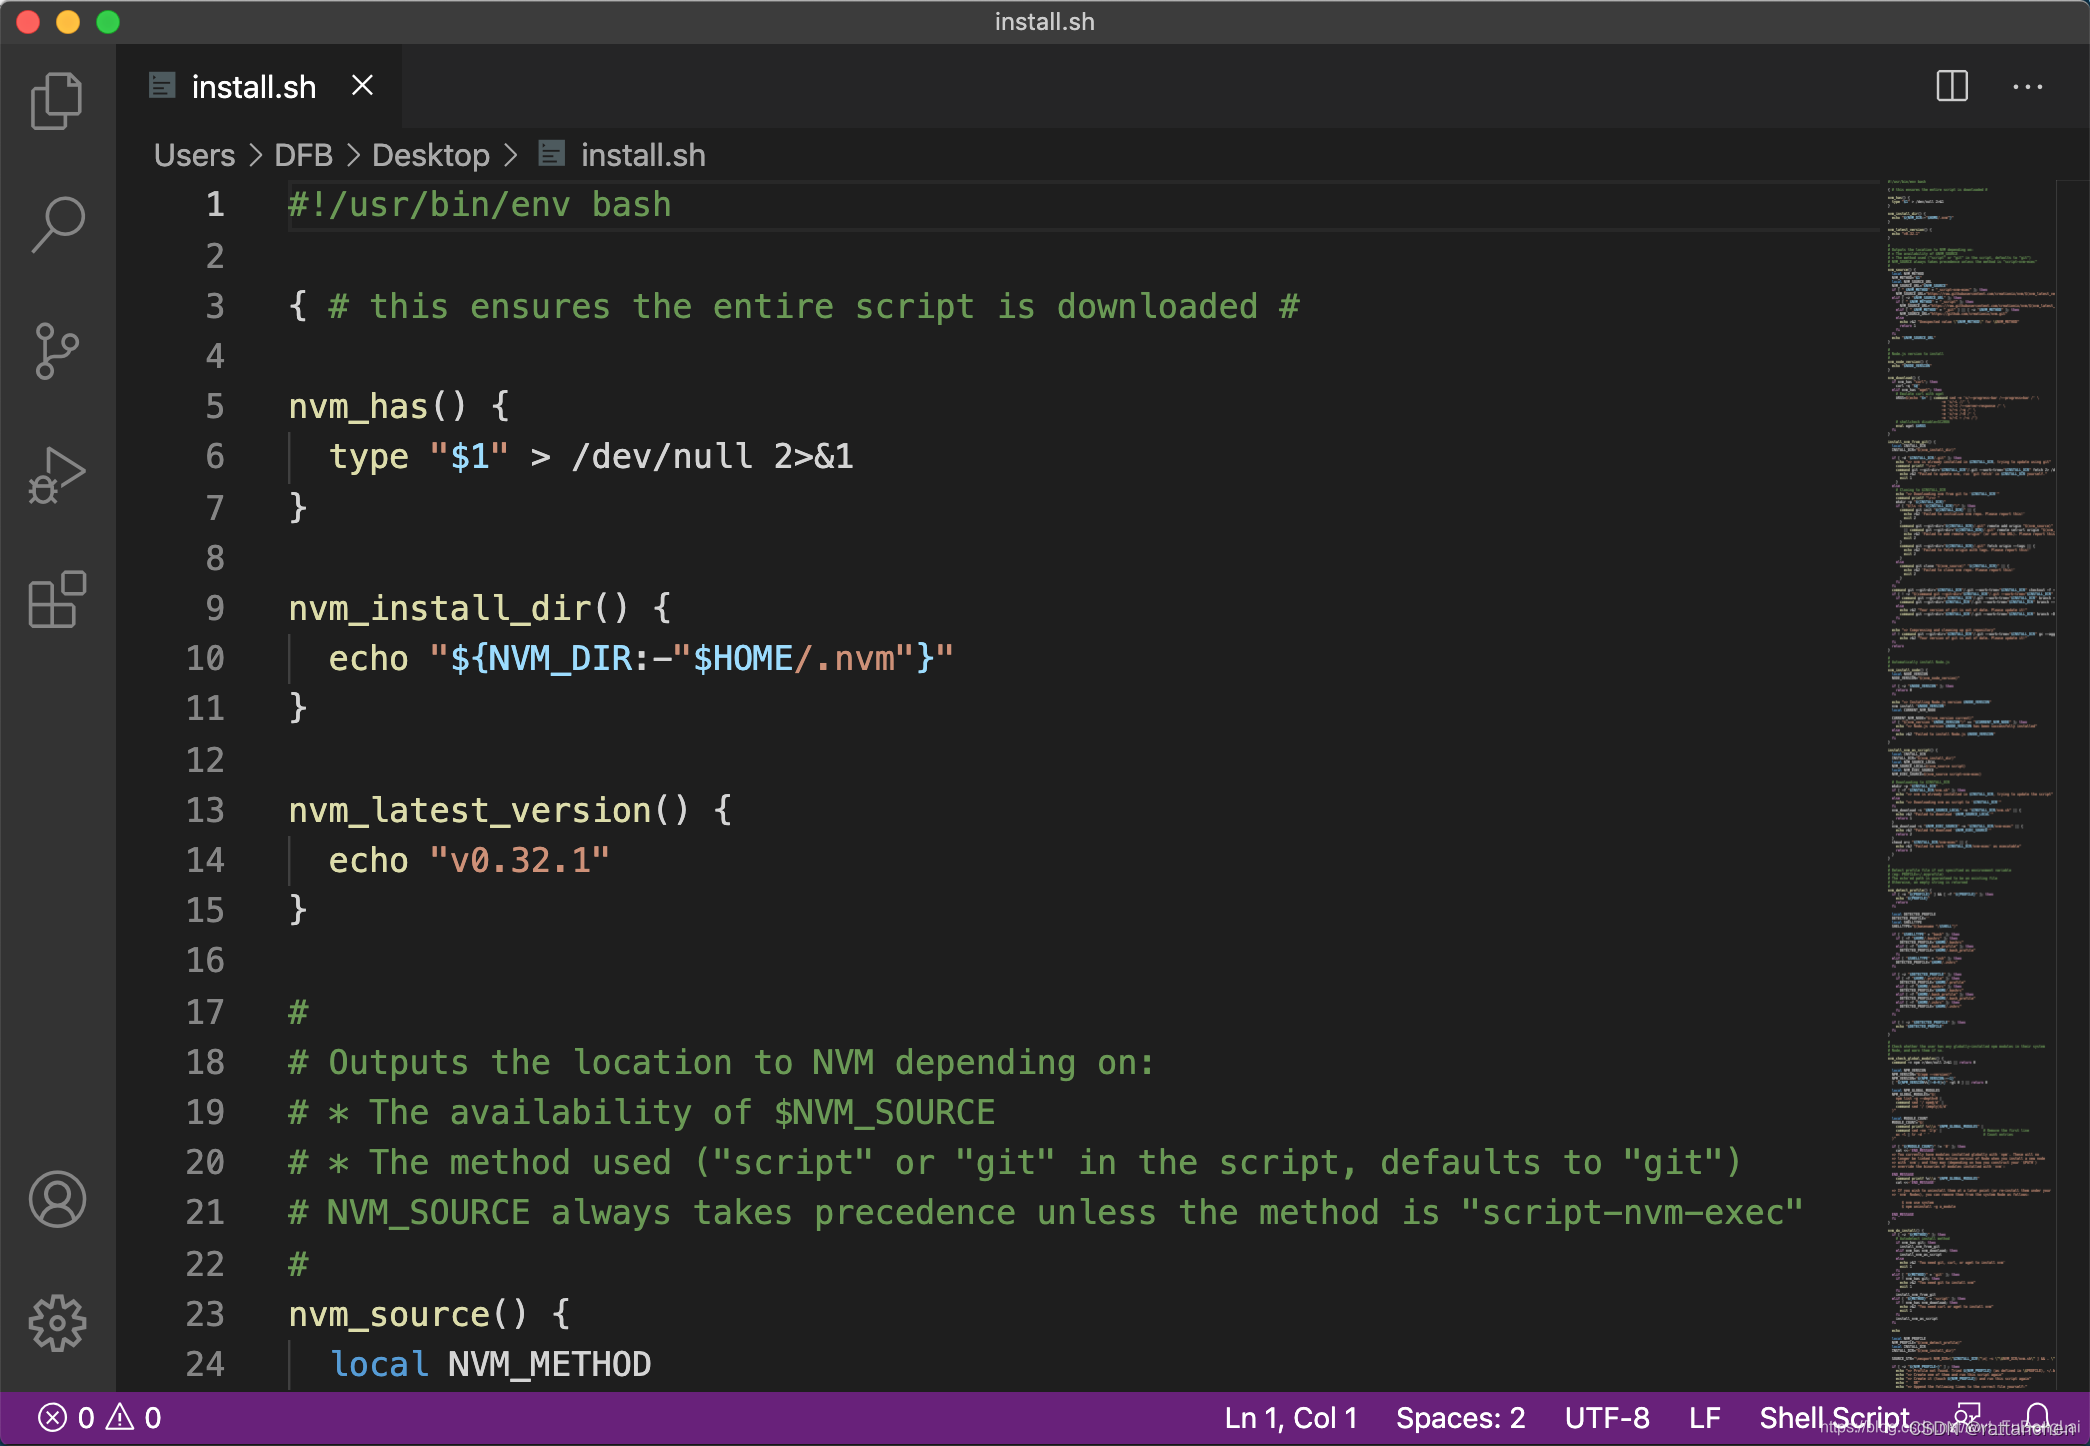Change language mode Shell Script

click(1834, 1418)
